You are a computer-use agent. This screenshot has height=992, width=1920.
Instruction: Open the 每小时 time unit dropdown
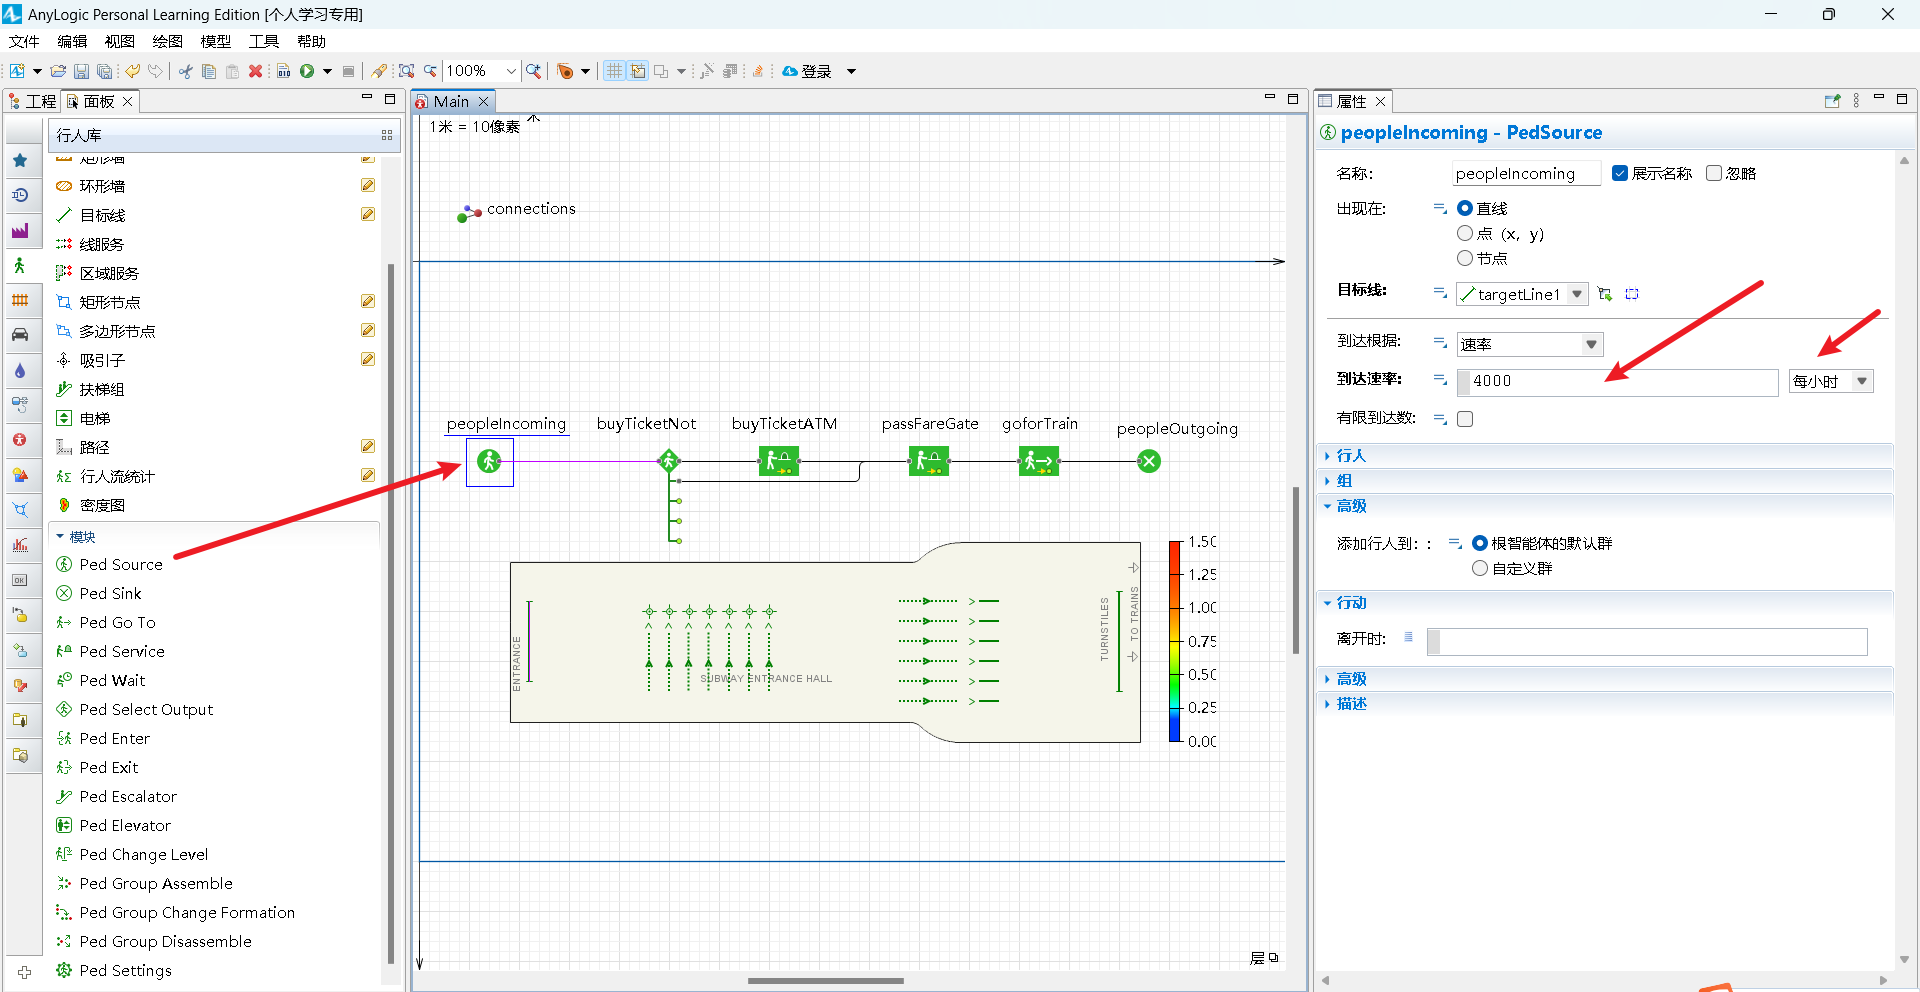[x=1862, y=381]
